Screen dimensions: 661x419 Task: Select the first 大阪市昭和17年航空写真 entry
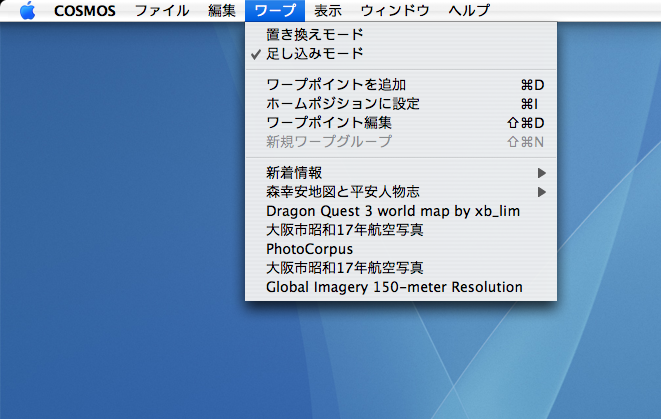pos(401,230)
